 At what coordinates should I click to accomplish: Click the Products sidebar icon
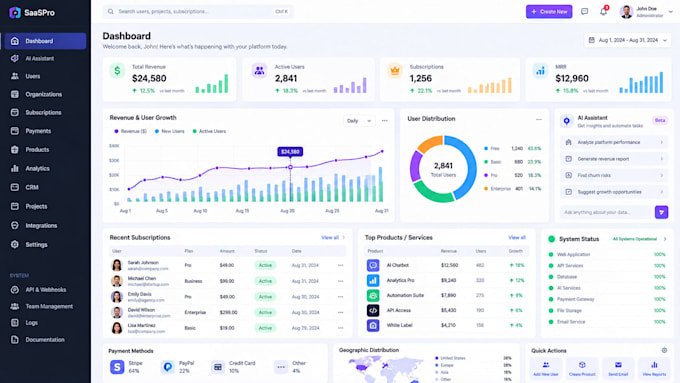15,150
